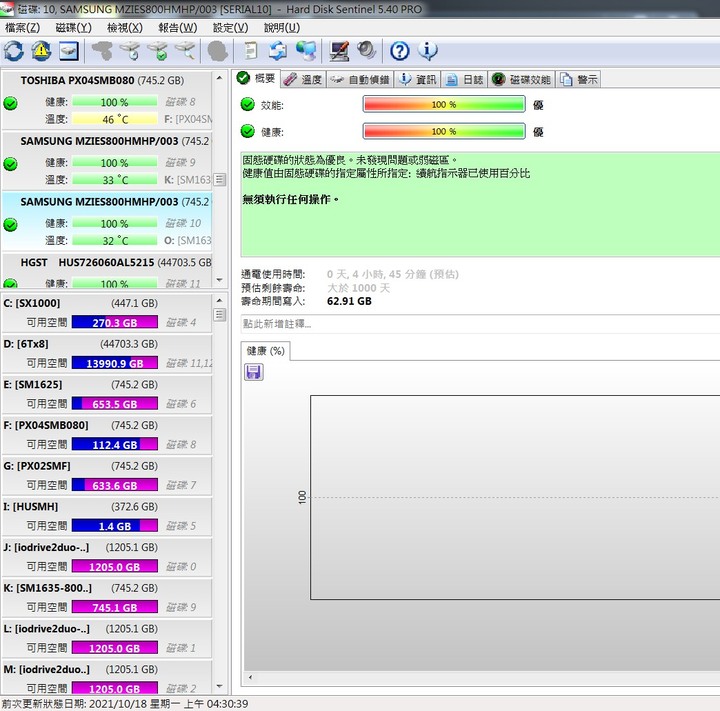Switch to the 日誌 tab
720x711 pixels.
465,79
